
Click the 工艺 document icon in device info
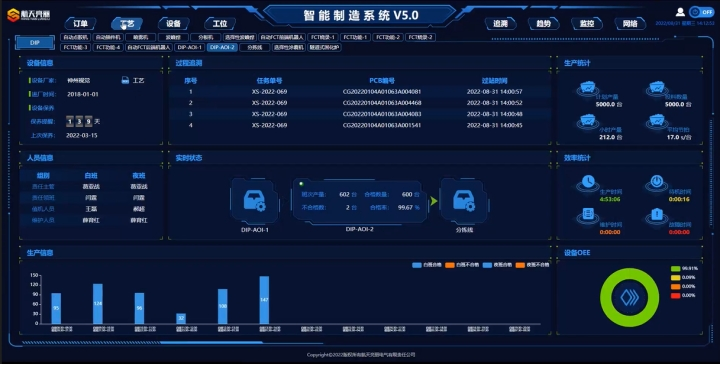tap(125, 80)
